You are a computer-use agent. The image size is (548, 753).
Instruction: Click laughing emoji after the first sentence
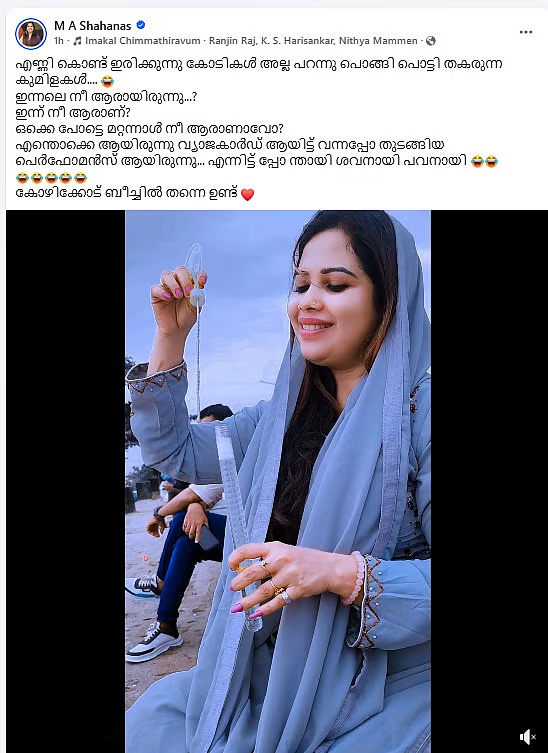pyautogui.click(x=108, y=82)
